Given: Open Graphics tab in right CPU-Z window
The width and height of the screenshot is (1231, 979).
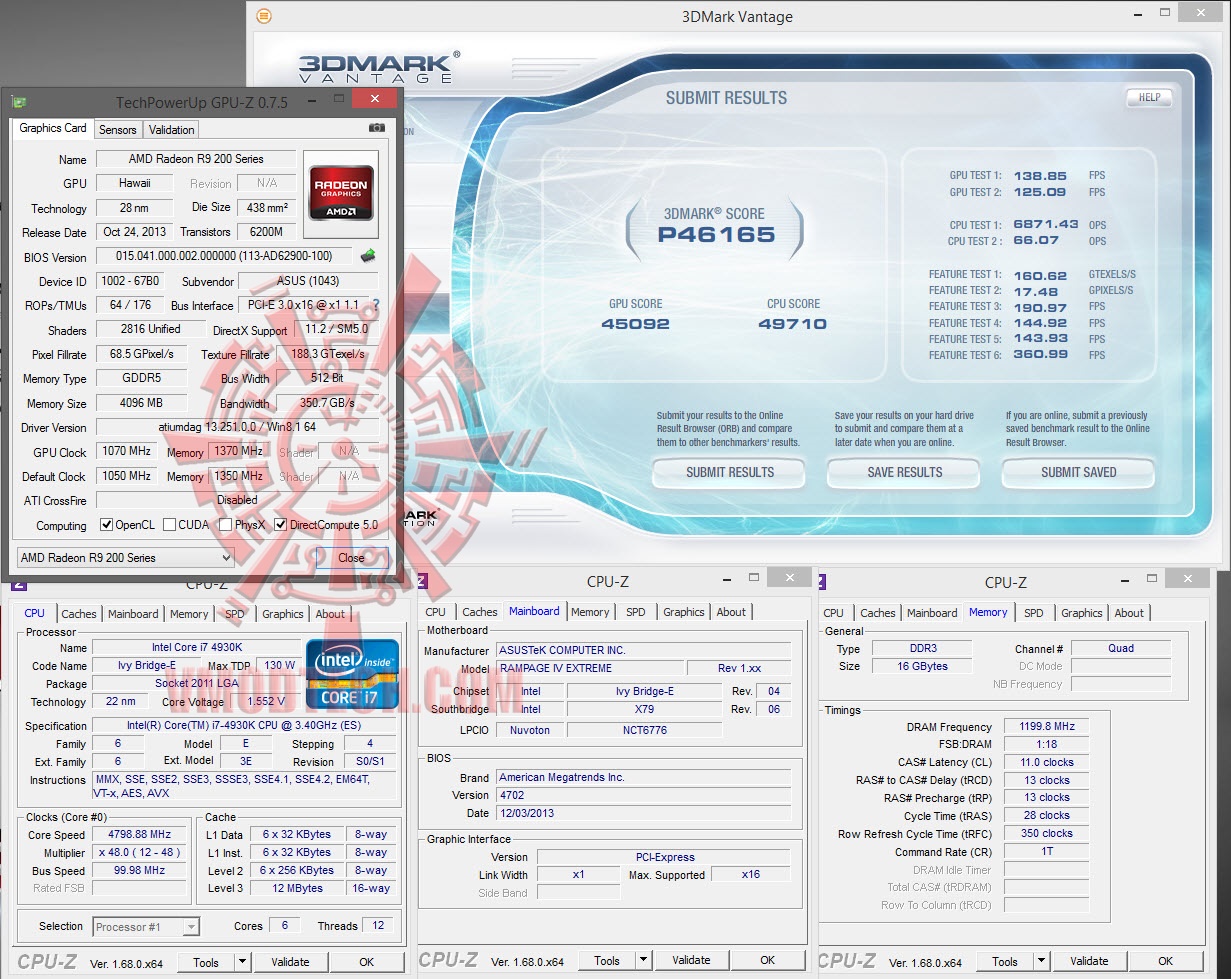Looking at the screenshot, I should tap(1082, 613).
